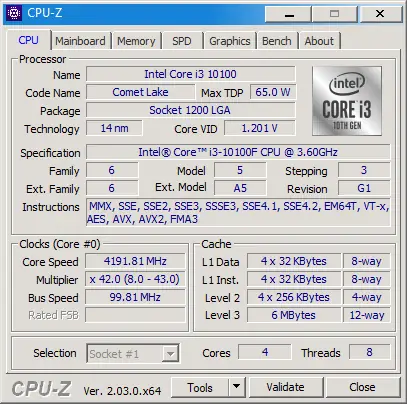Open the Tools dropdown arrow
The height and width of the screenshot is (404, 407).
coord(237,387)
